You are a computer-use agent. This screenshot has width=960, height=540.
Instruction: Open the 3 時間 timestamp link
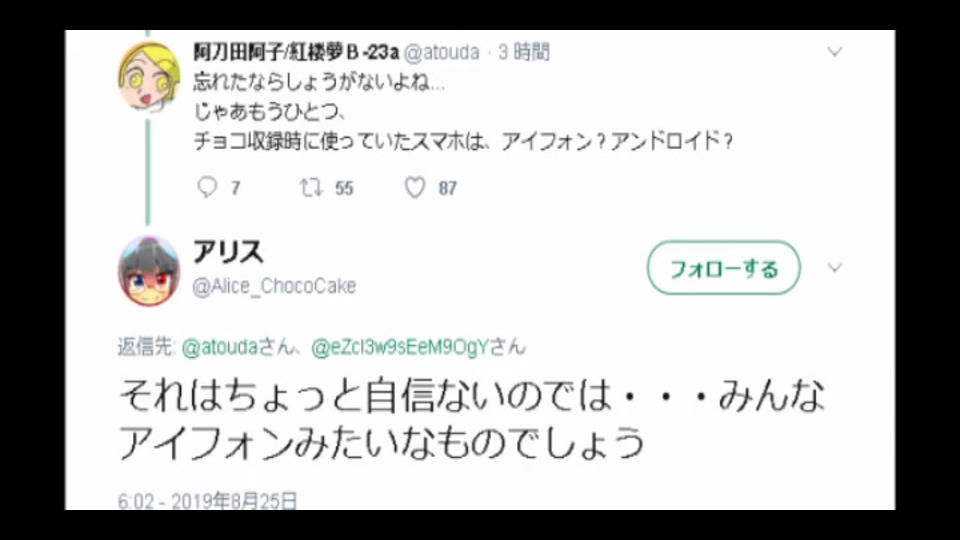523,52
